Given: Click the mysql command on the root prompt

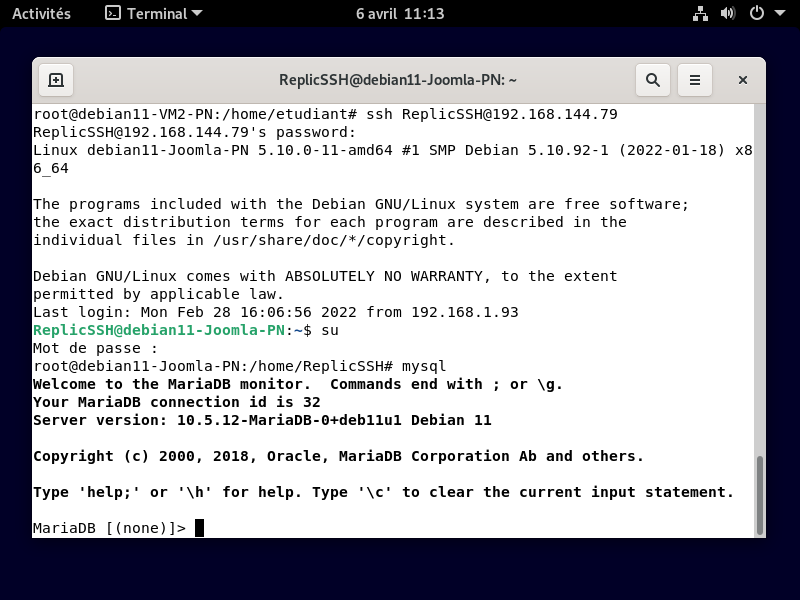Looking at the screenshot, I should click(x=424, y=366).
